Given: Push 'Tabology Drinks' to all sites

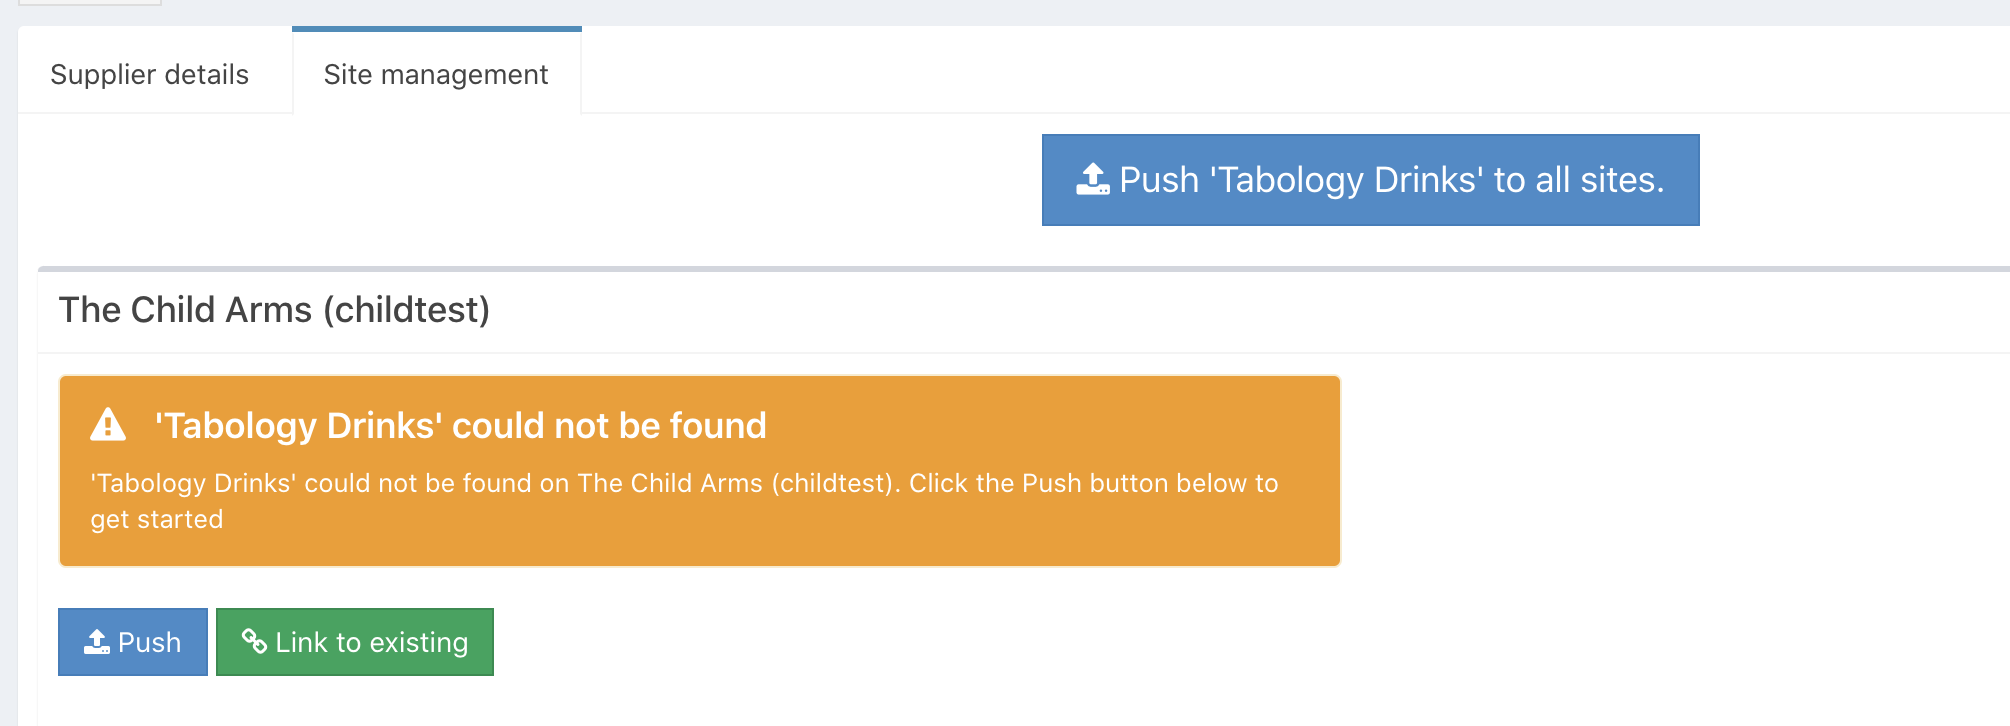Looking at the screenshot, I should click(1370, 180).
